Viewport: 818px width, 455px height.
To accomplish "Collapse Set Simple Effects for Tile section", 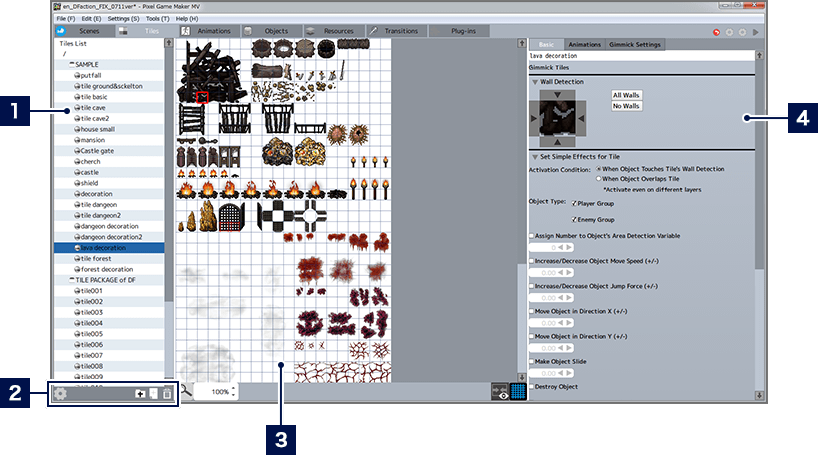I will click(535, 157).
